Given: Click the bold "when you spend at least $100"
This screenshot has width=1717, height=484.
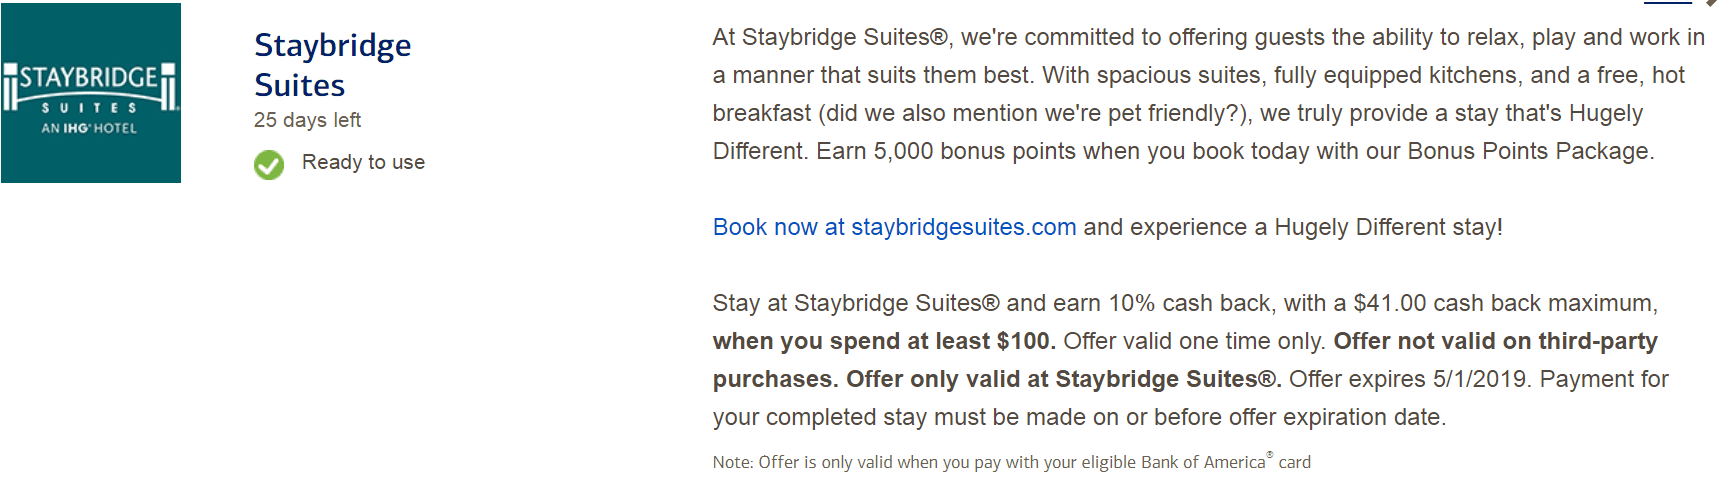Looking at the screenshot, I should click(884, 341).
